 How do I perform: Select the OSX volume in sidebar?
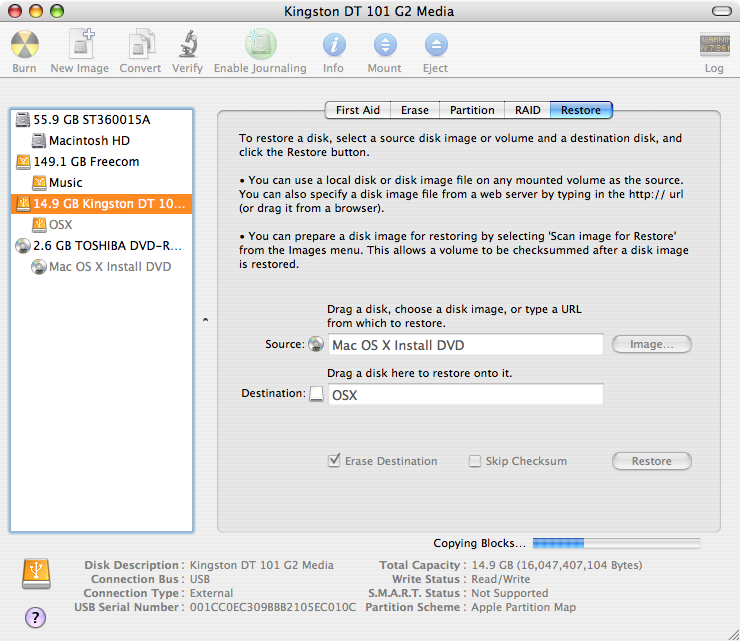click(101, 225)
